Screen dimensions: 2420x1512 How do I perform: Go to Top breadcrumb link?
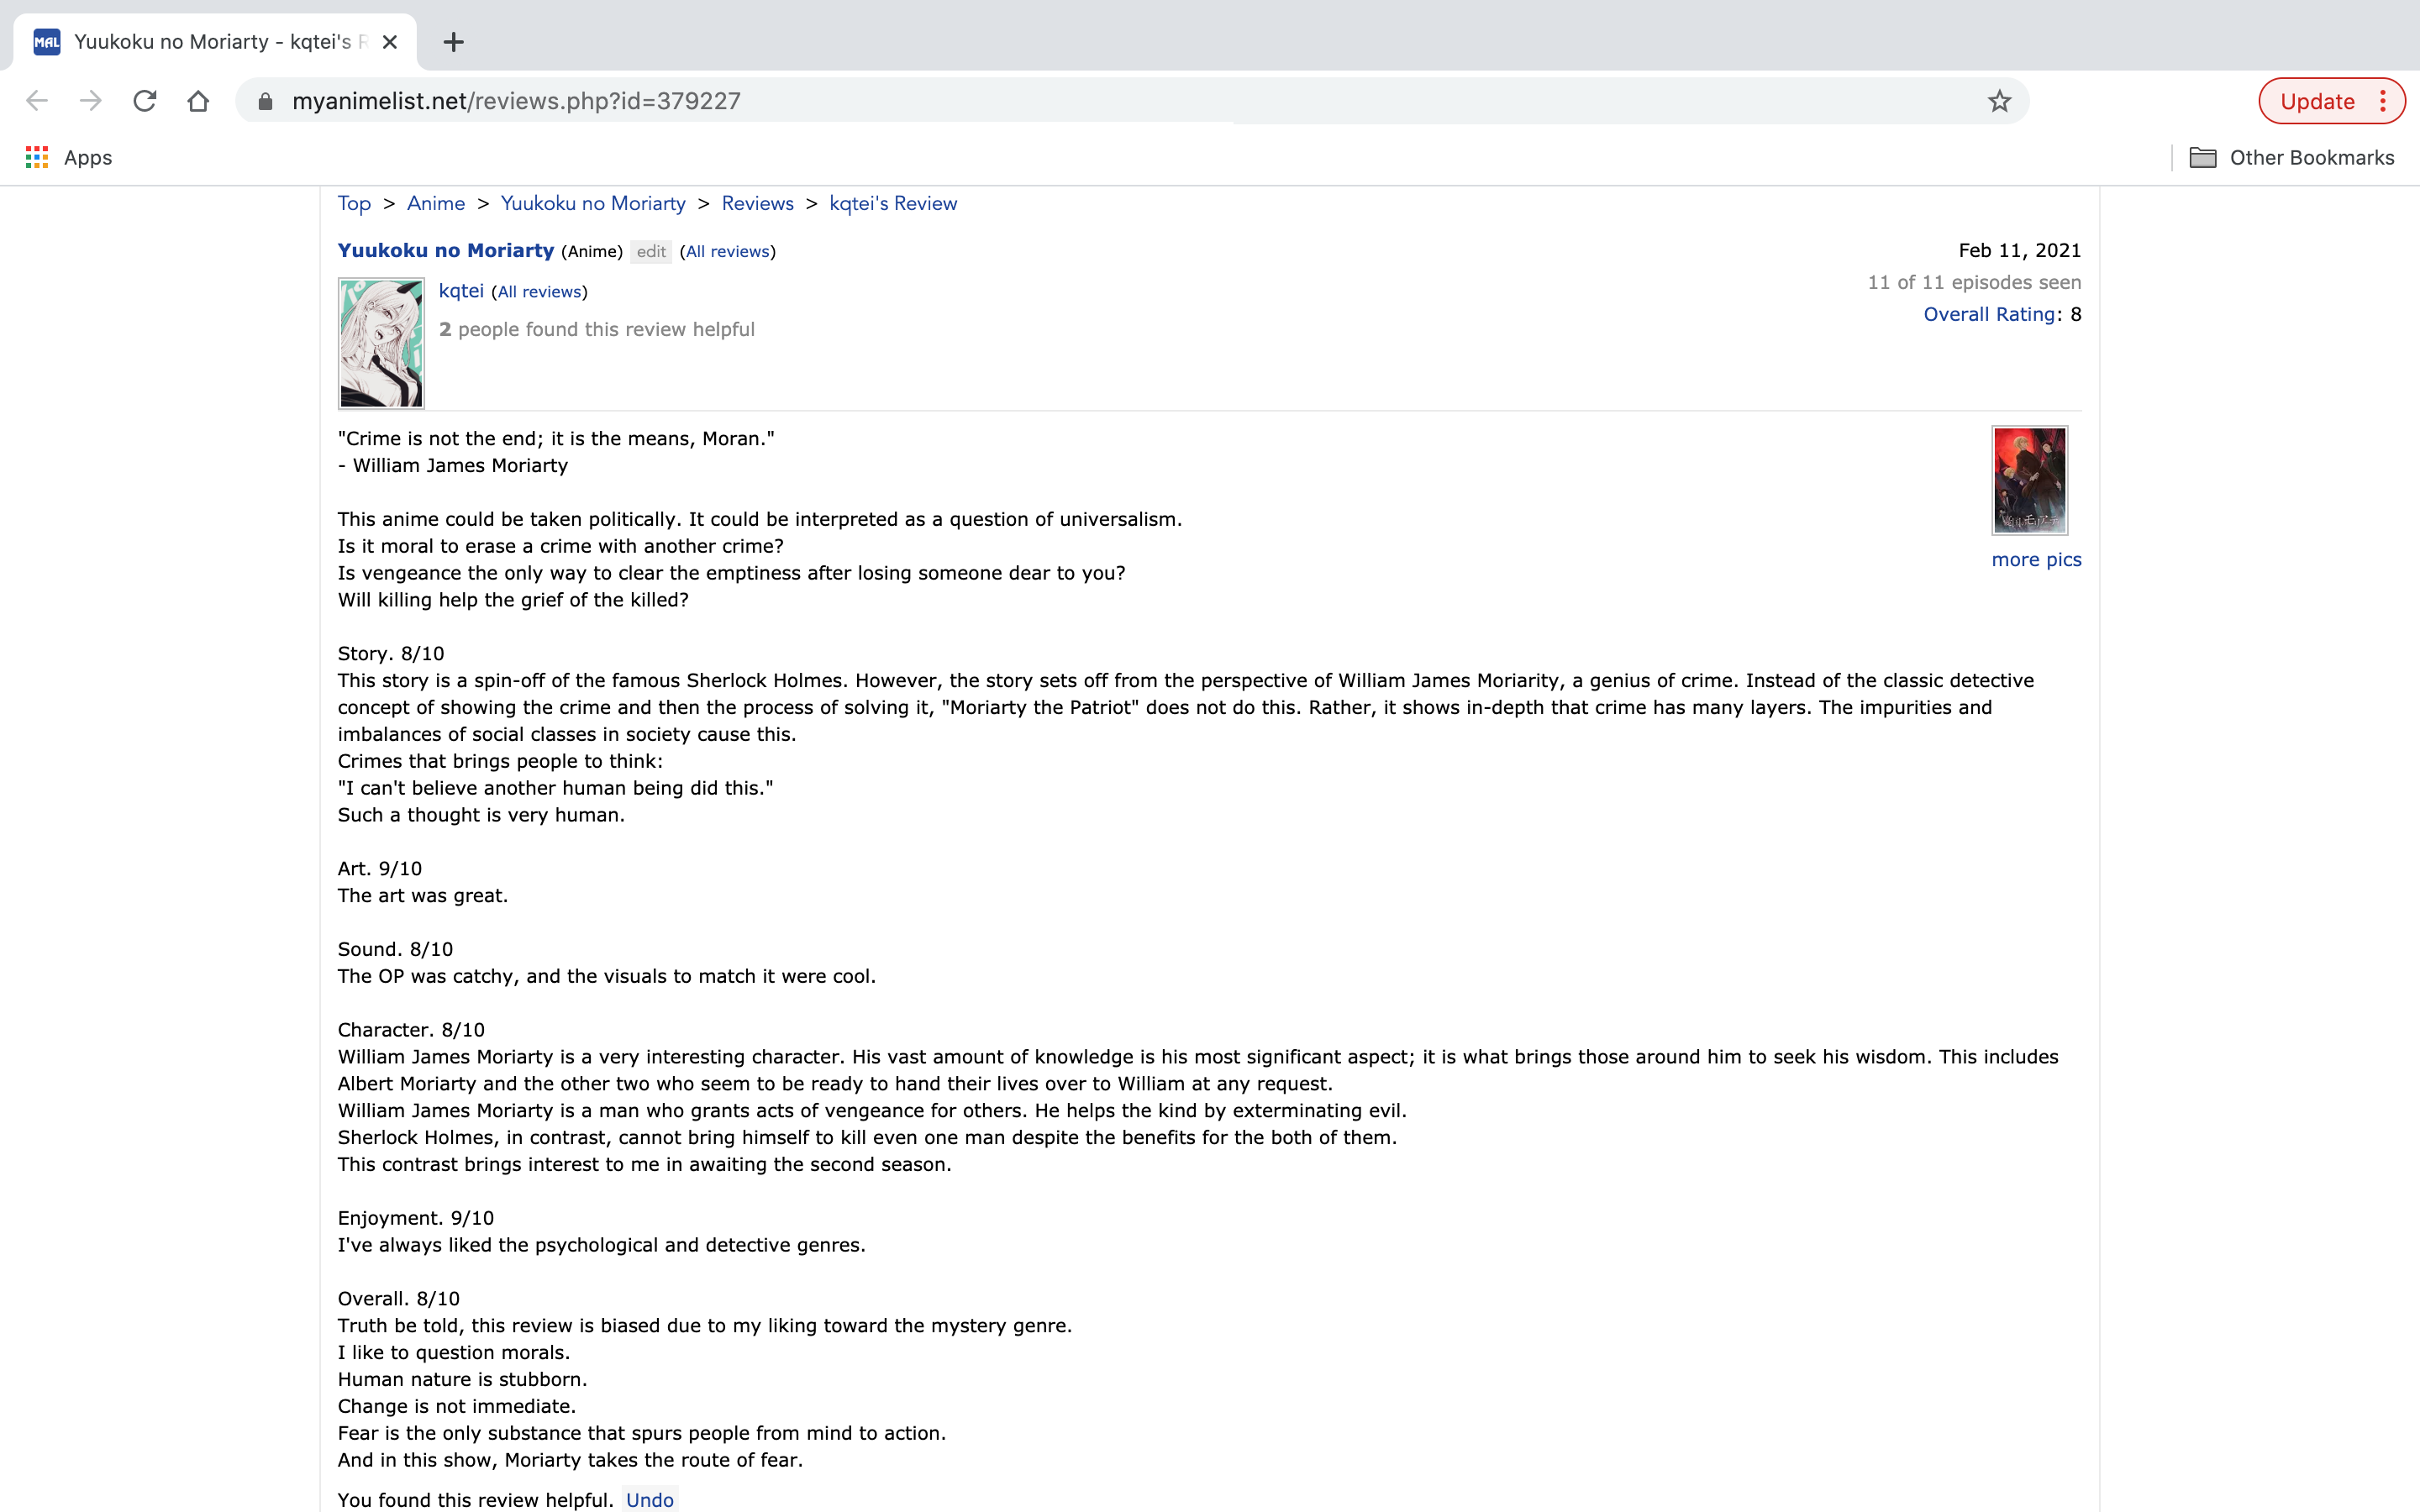tap(354, 203)
